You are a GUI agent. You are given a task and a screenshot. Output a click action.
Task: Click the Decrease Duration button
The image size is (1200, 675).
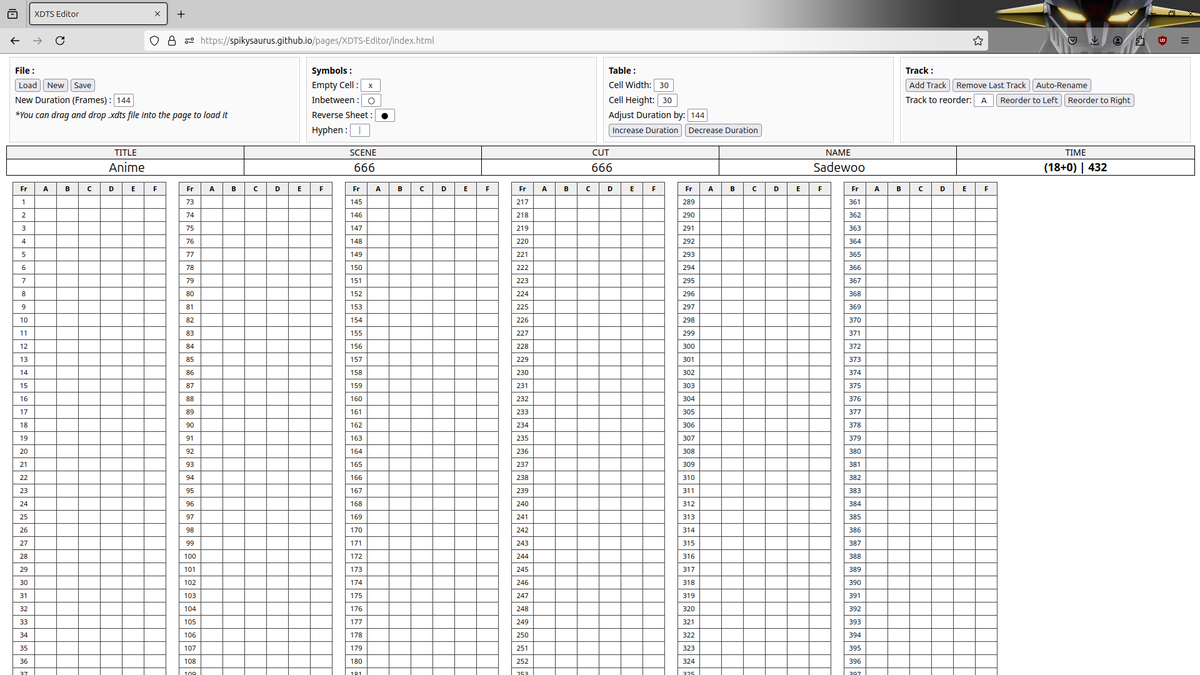point(723,130)
